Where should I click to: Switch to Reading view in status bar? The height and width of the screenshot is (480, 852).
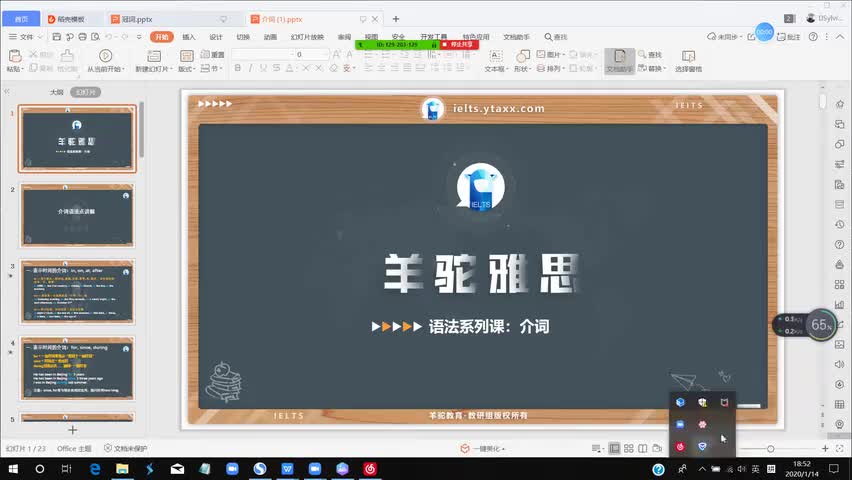pyautogui.click(x=643, y=448)
